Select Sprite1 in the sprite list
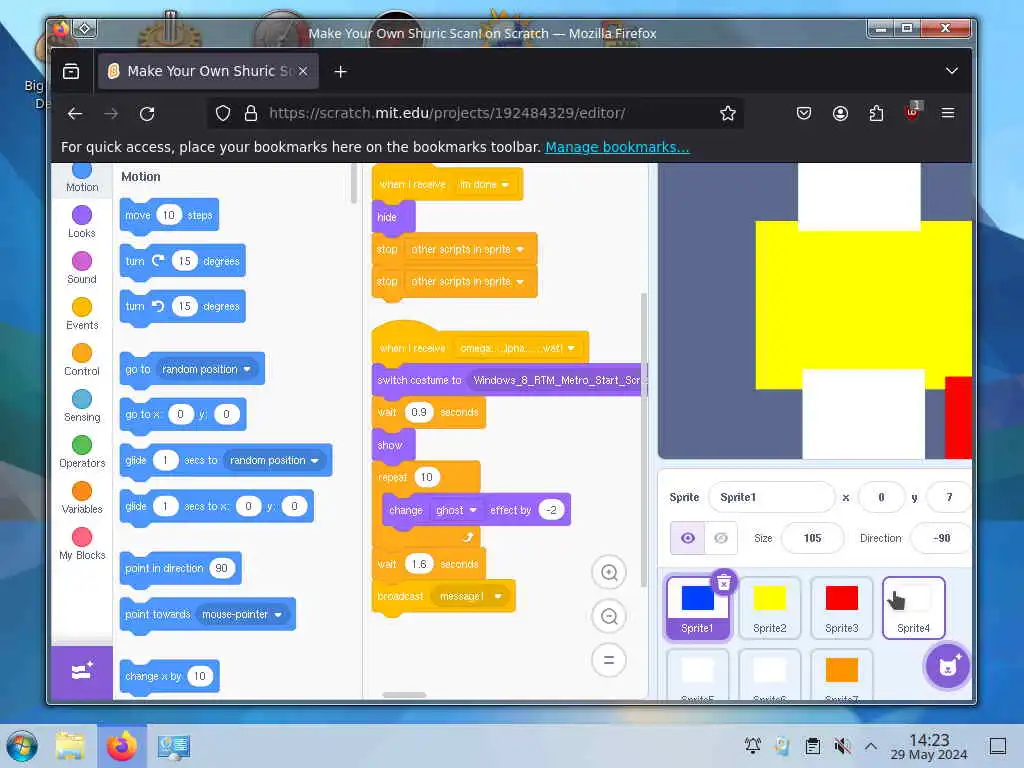This screenshot has width=1024, height=768. [697, 607]
